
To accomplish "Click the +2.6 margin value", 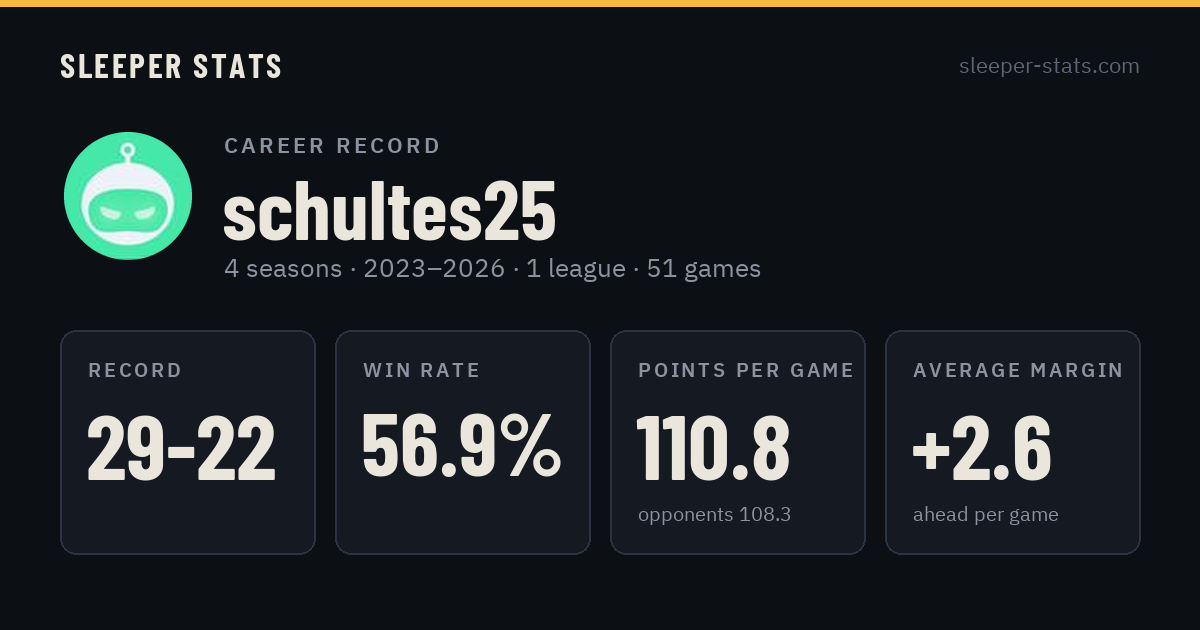I will 982,448.
